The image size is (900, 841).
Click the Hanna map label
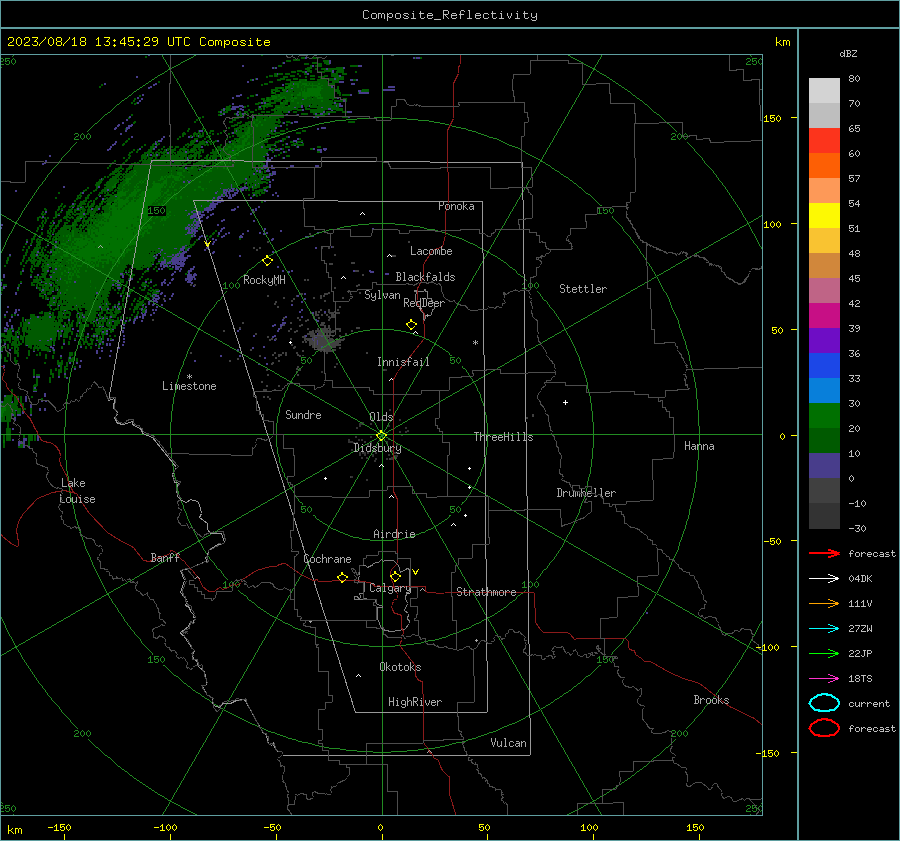699,446
